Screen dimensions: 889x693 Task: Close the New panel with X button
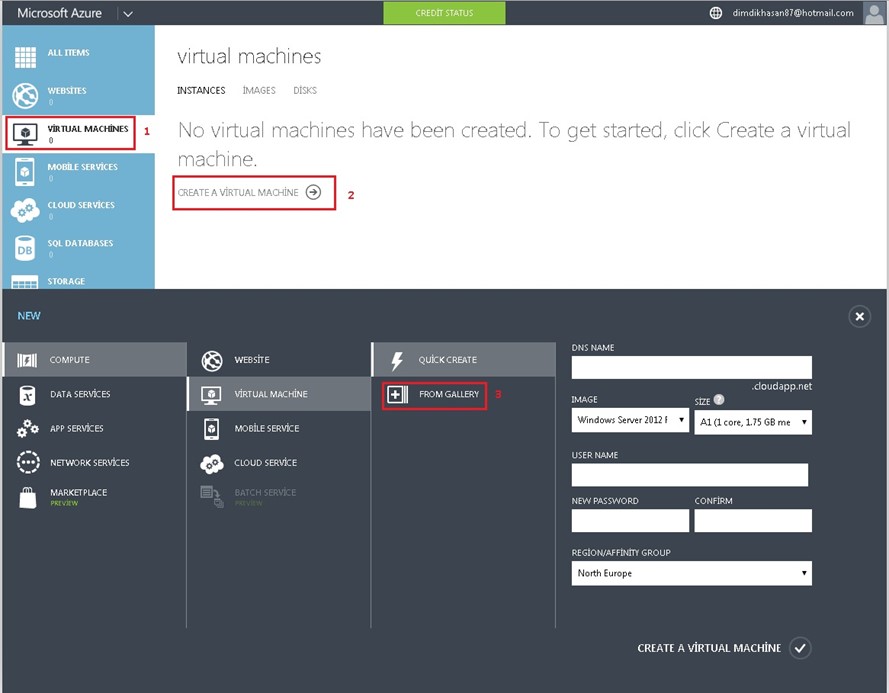click(x=859, y=317)
